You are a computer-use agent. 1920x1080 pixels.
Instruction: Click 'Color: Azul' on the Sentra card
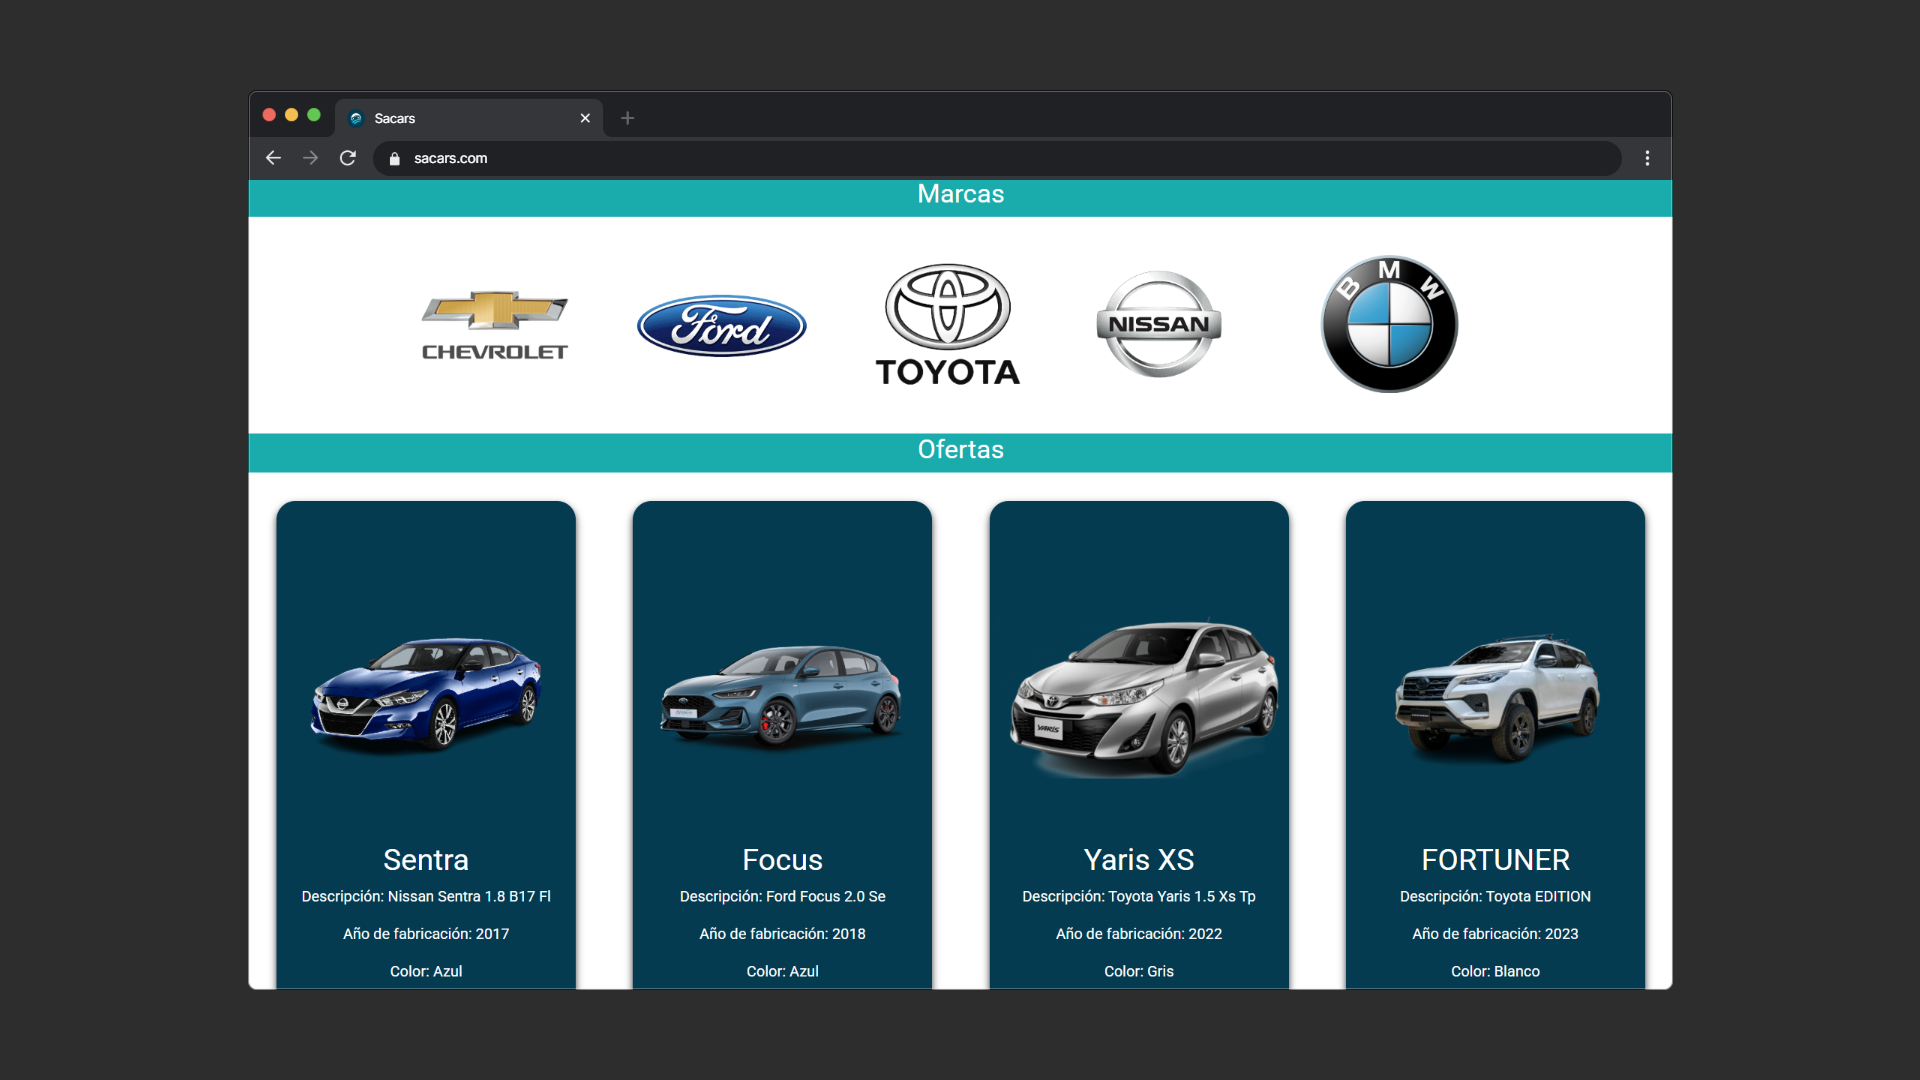(x=426, y=972)
